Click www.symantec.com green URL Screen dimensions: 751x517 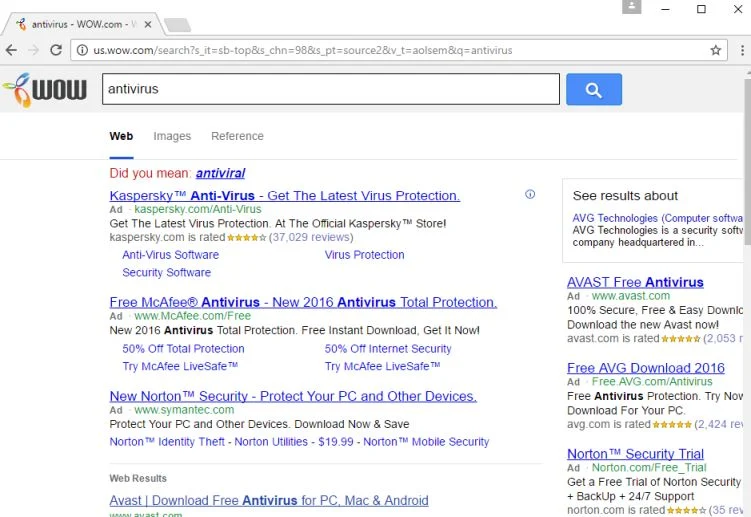point(184,410)
